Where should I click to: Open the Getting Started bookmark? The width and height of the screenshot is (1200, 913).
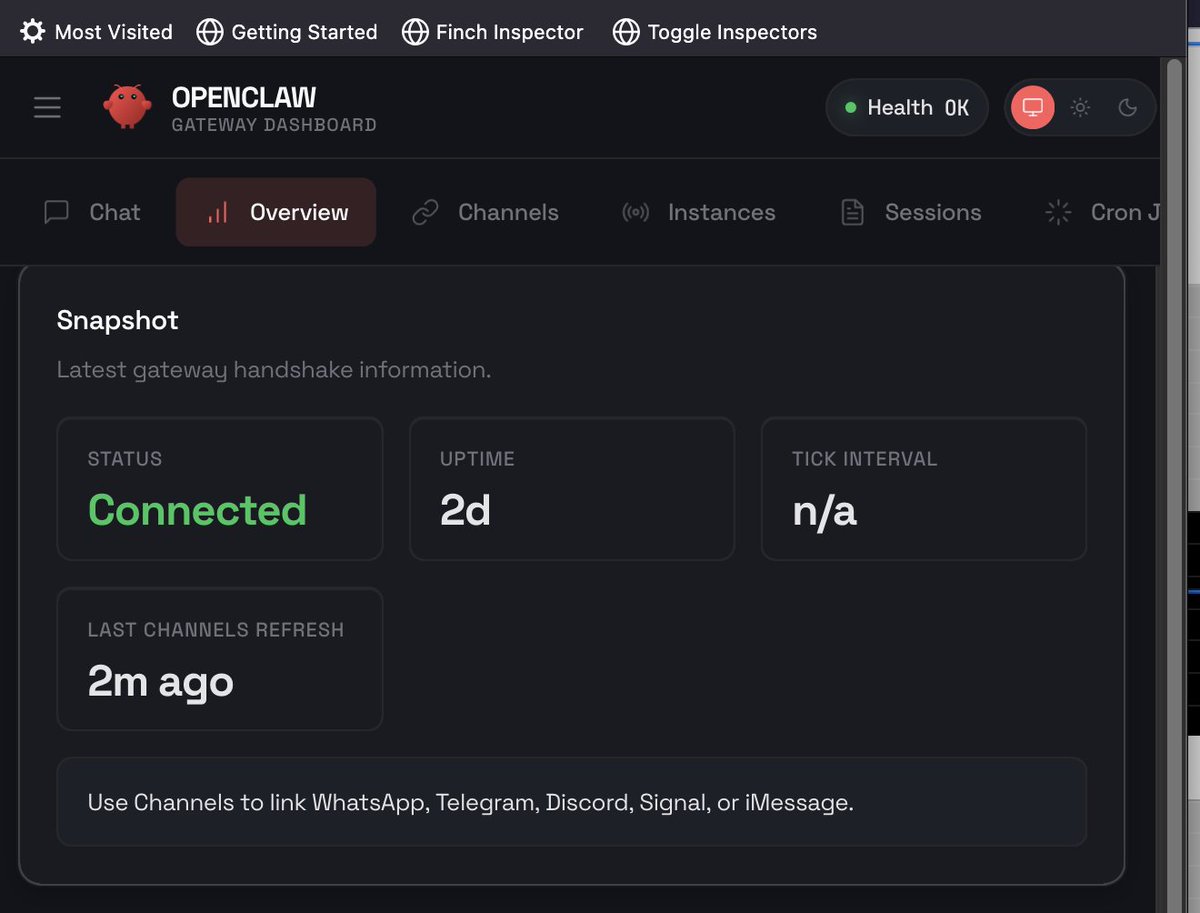[x=287, y=32]
